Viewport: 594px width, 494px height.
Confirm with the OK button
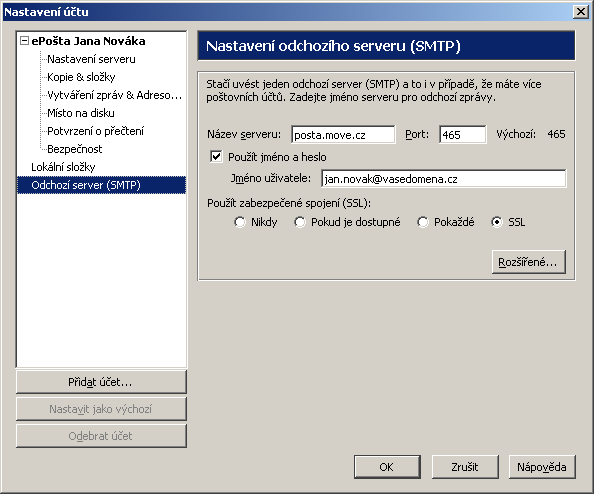387,467
